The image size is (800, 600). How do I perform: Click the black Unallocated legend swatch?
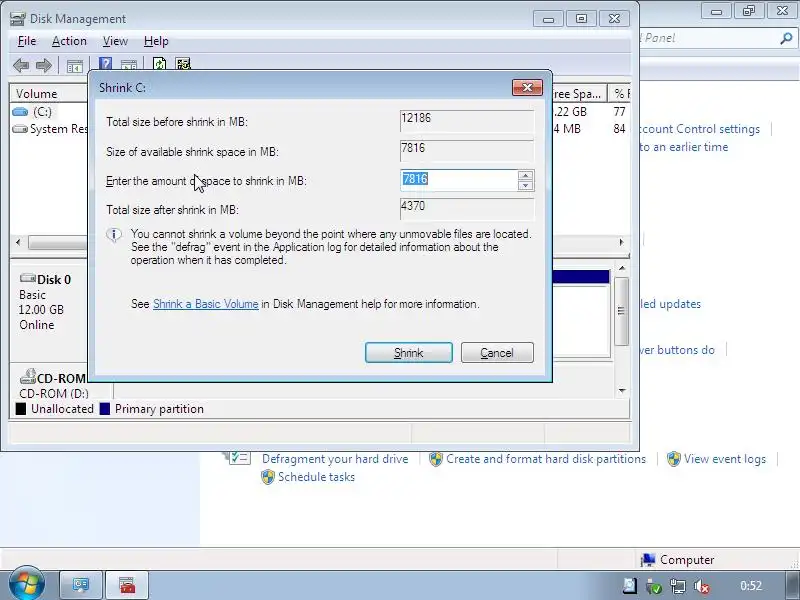[x=21, y=409]
